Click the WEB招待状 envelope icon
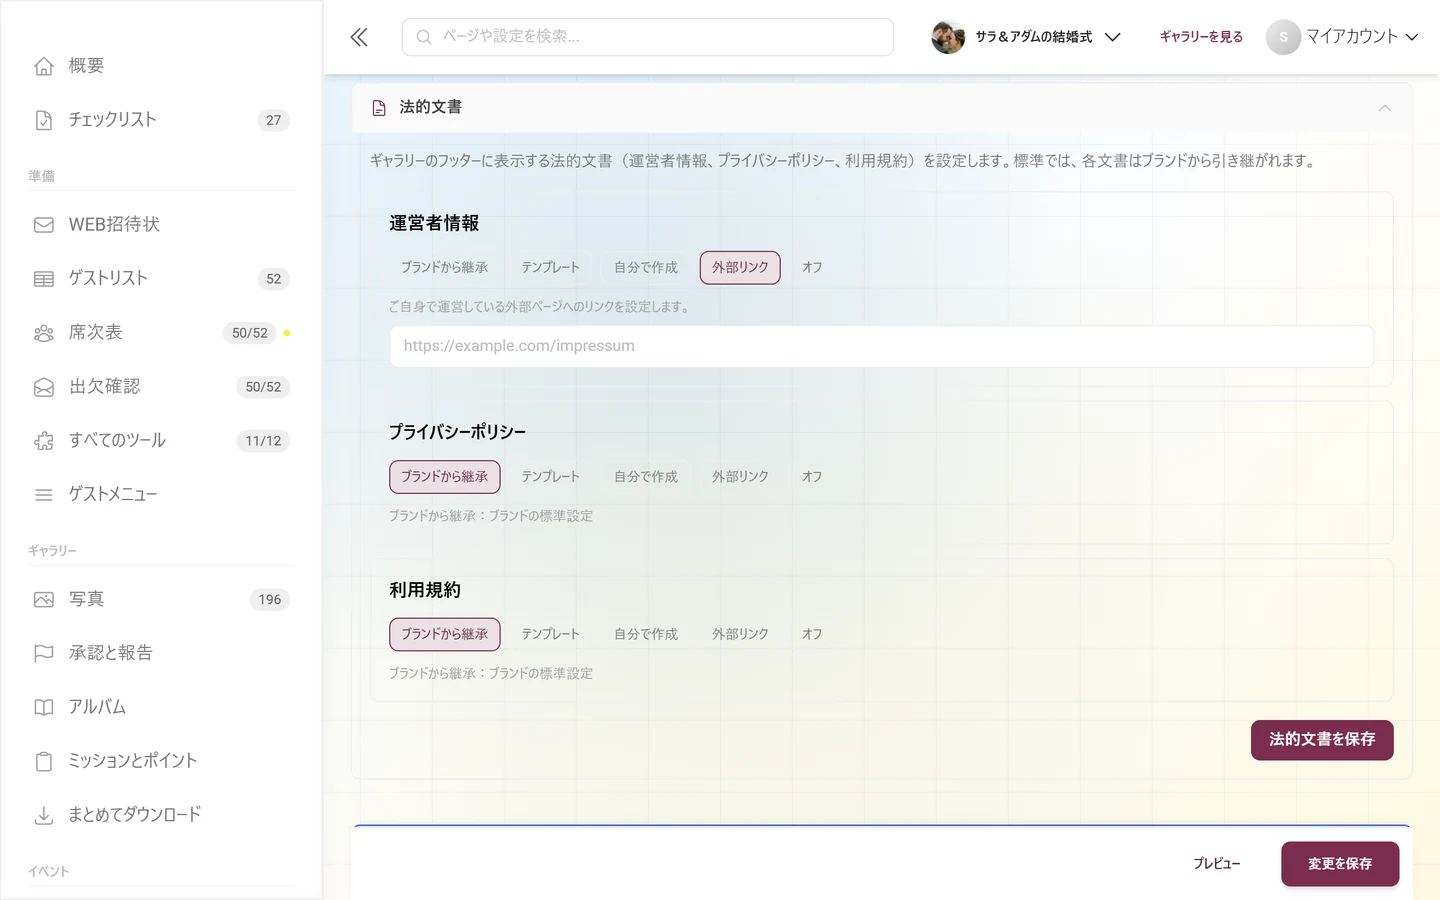The width and height of the screenshot is (1440, 900). 44,225
